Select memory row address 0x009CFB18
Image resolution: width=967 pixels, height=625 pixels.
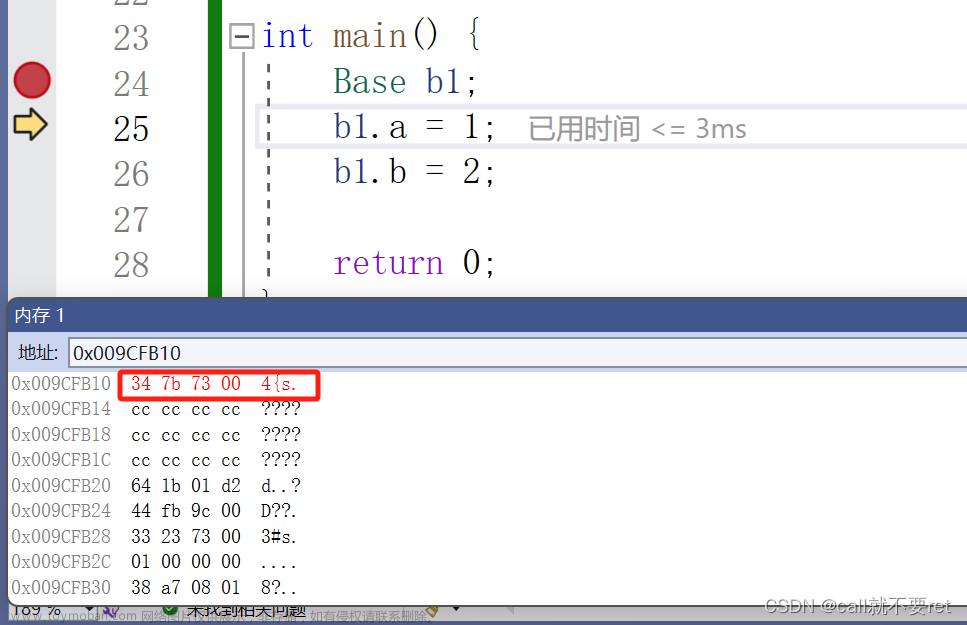click(x=61, y=434)
